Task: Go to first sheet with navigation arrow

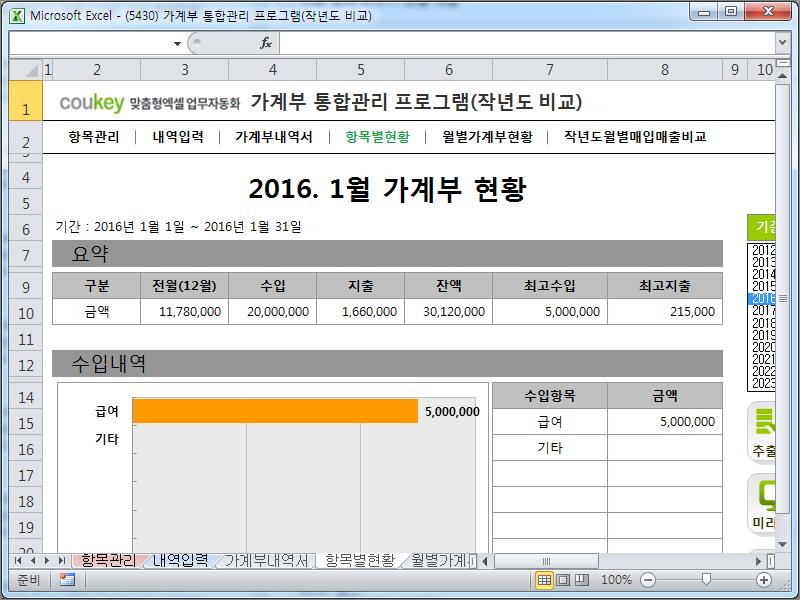Action: click(18, 561)
